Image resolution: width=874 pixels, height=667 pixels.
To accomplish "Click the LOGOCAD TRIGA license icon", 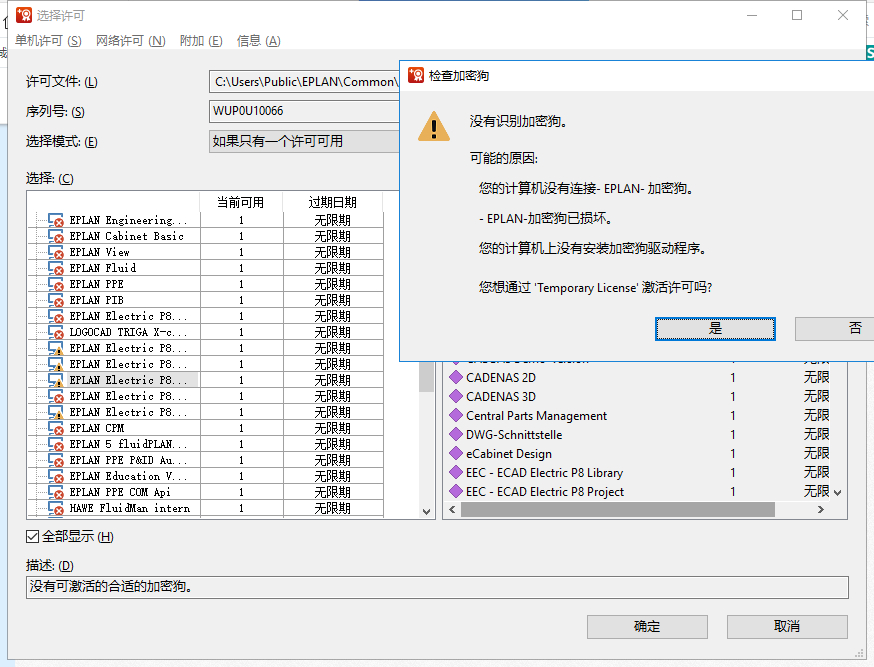I will coord(56,332).
